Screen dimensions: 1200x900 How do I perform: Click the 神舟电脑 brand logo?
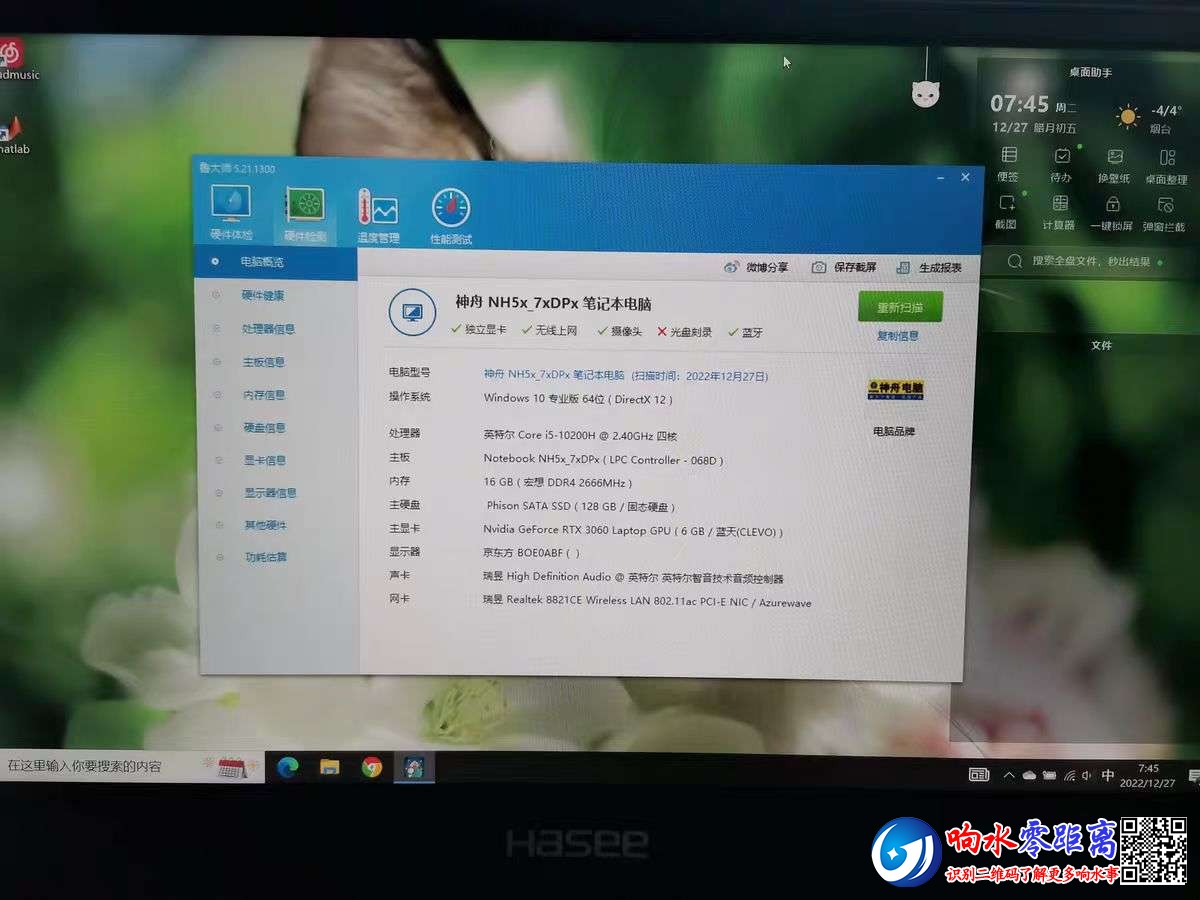(895, 390)
